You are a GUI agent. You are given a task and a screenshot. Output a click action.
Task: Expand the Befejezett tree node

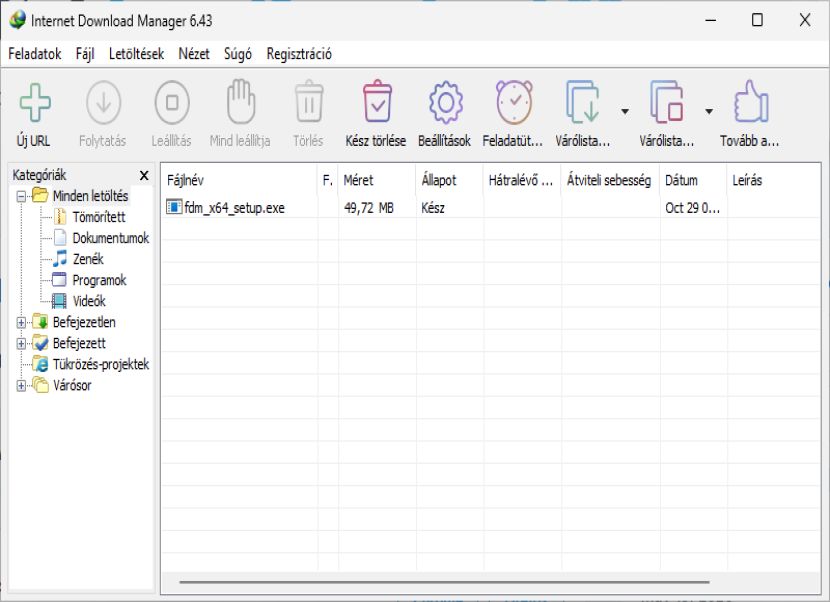tap(21, 344)
